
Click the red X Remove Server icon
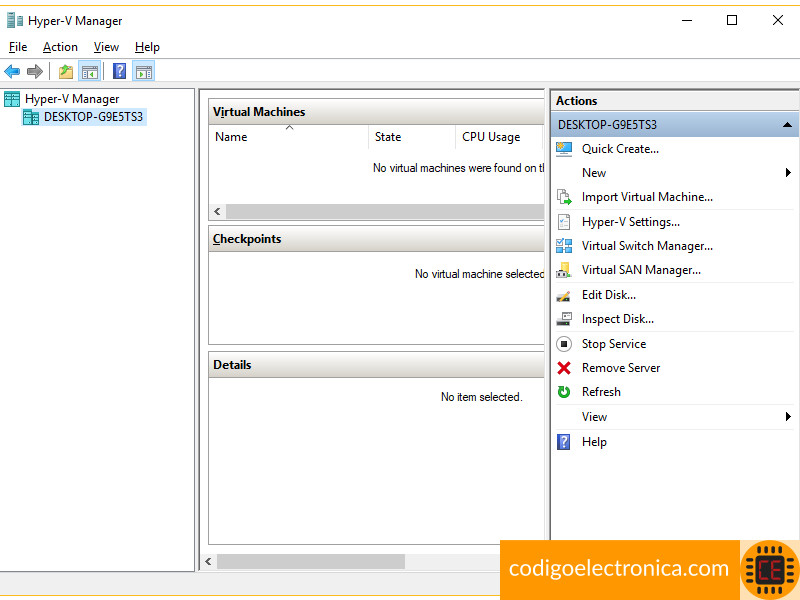click(x=564, y=368)
